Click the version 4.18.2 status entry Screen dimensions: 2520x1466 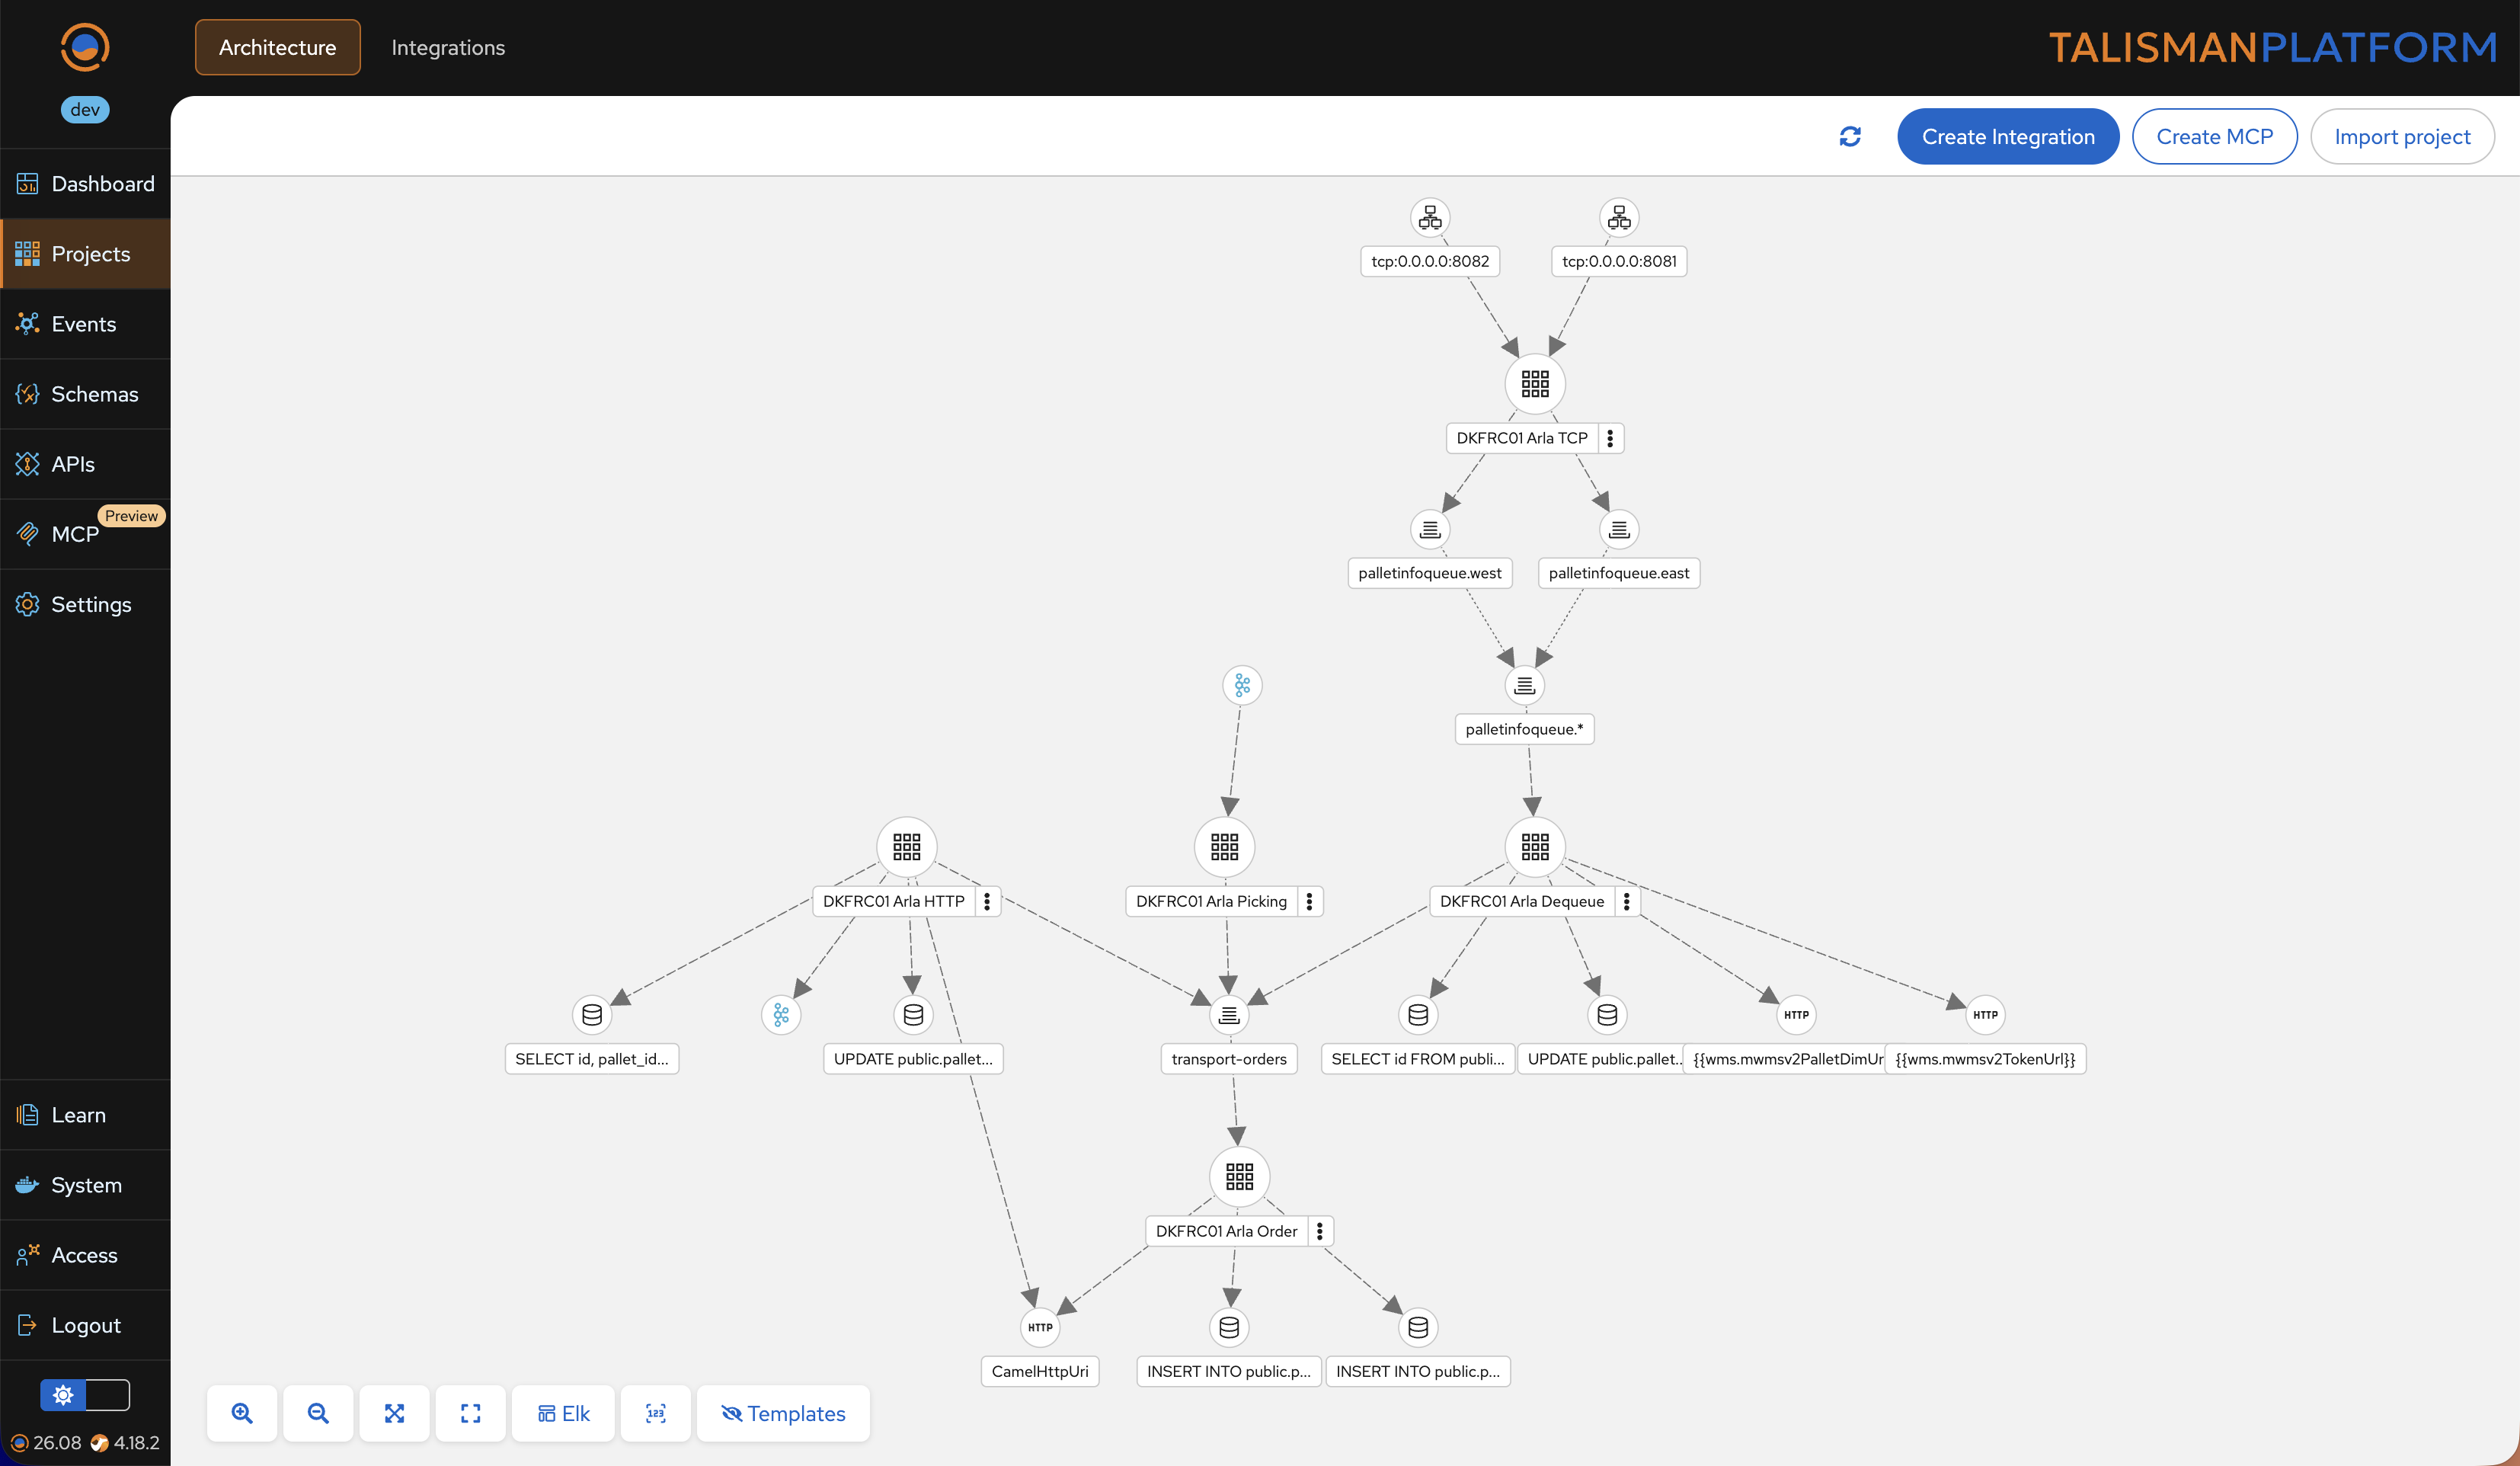tap(125, 1443)
